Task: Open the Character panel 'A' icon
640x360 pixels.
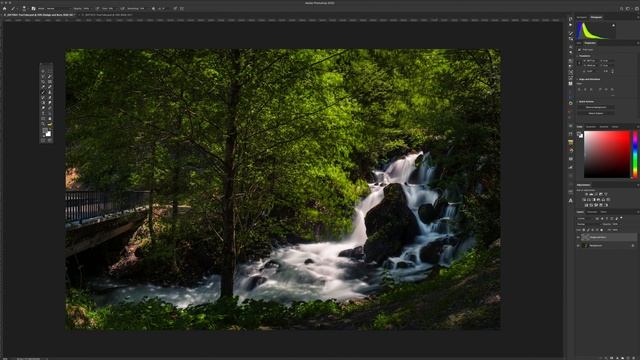Action: (571, 200)
